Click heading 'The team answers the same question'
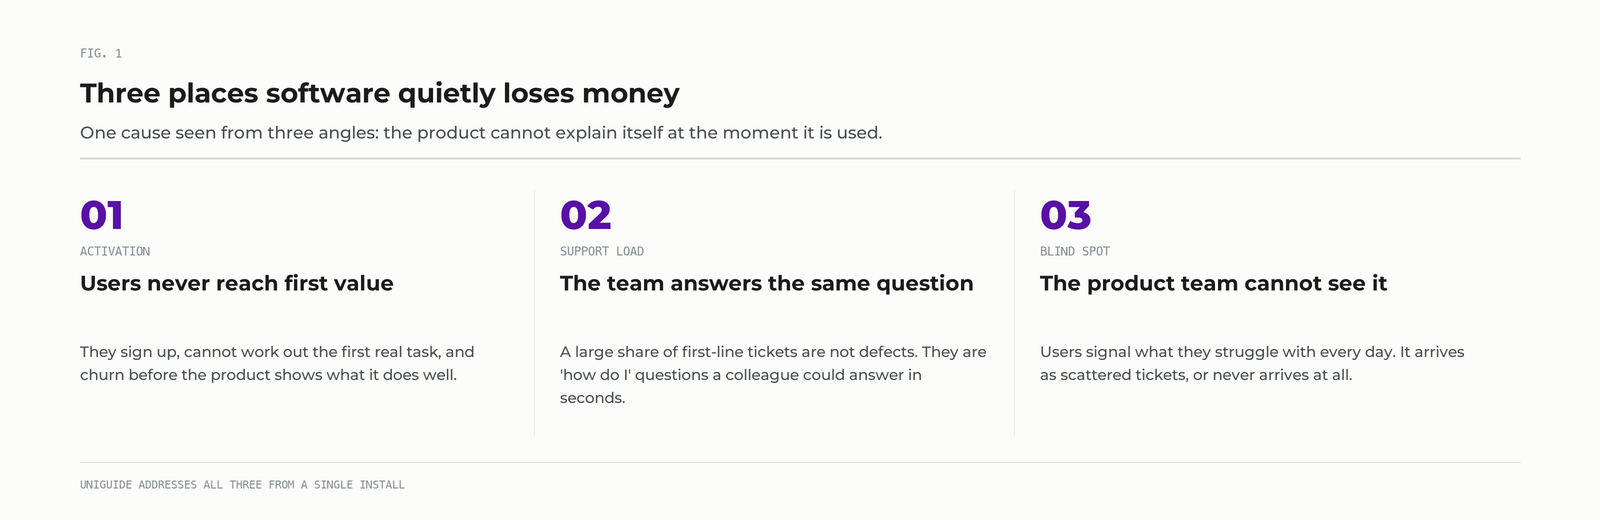This screenshot has width=1600, height=520. coord(767,283)
